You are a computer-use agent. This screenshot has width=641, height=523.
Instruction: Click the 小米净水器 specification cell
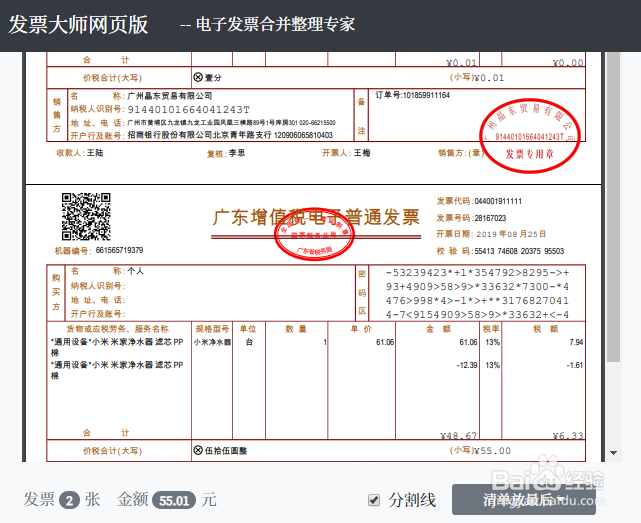coord(212,342)
